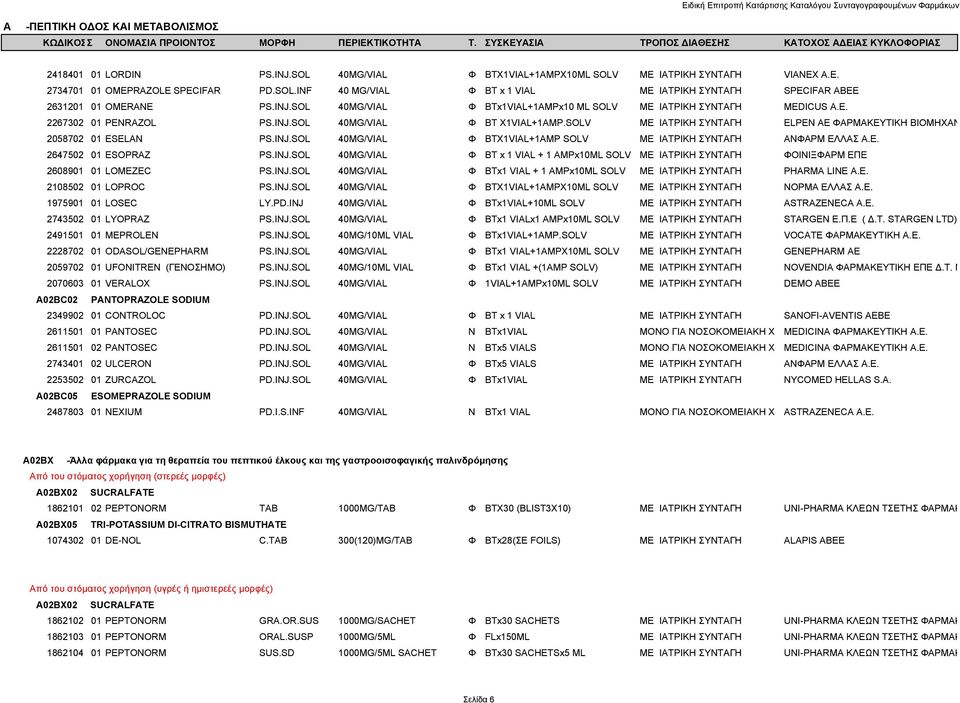Screen dimensions: 960x703
Task: Click the ZURCAZOL product name
Action: [x=130, y=380]
